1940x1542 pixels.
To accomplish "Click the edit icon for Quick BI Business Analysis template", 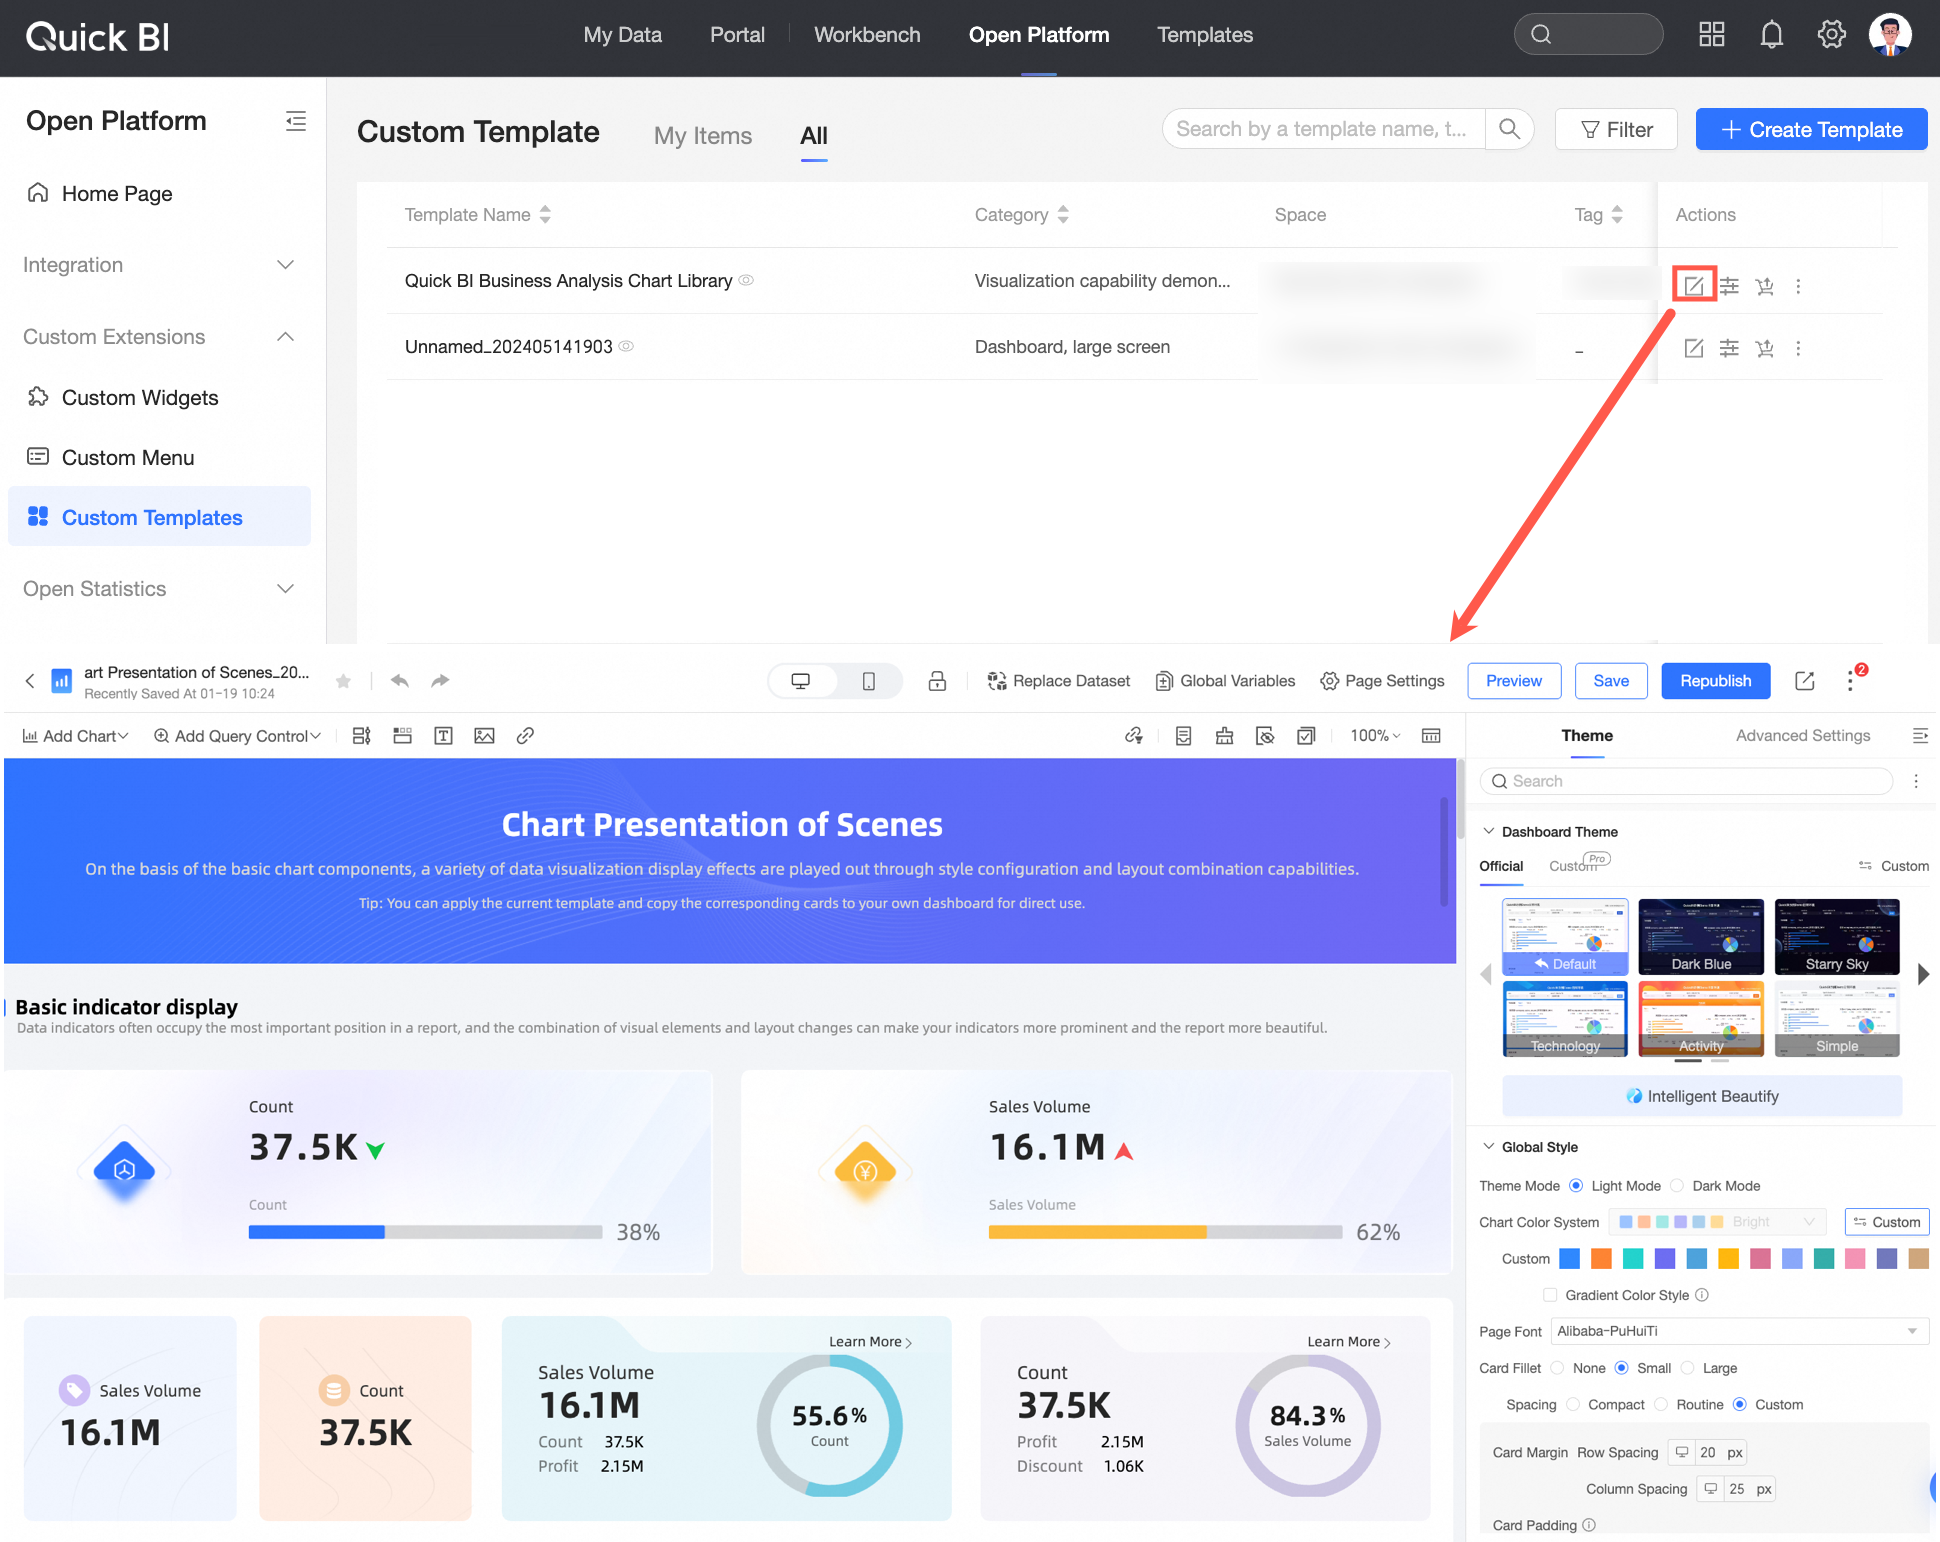I will coord(1693,286).
